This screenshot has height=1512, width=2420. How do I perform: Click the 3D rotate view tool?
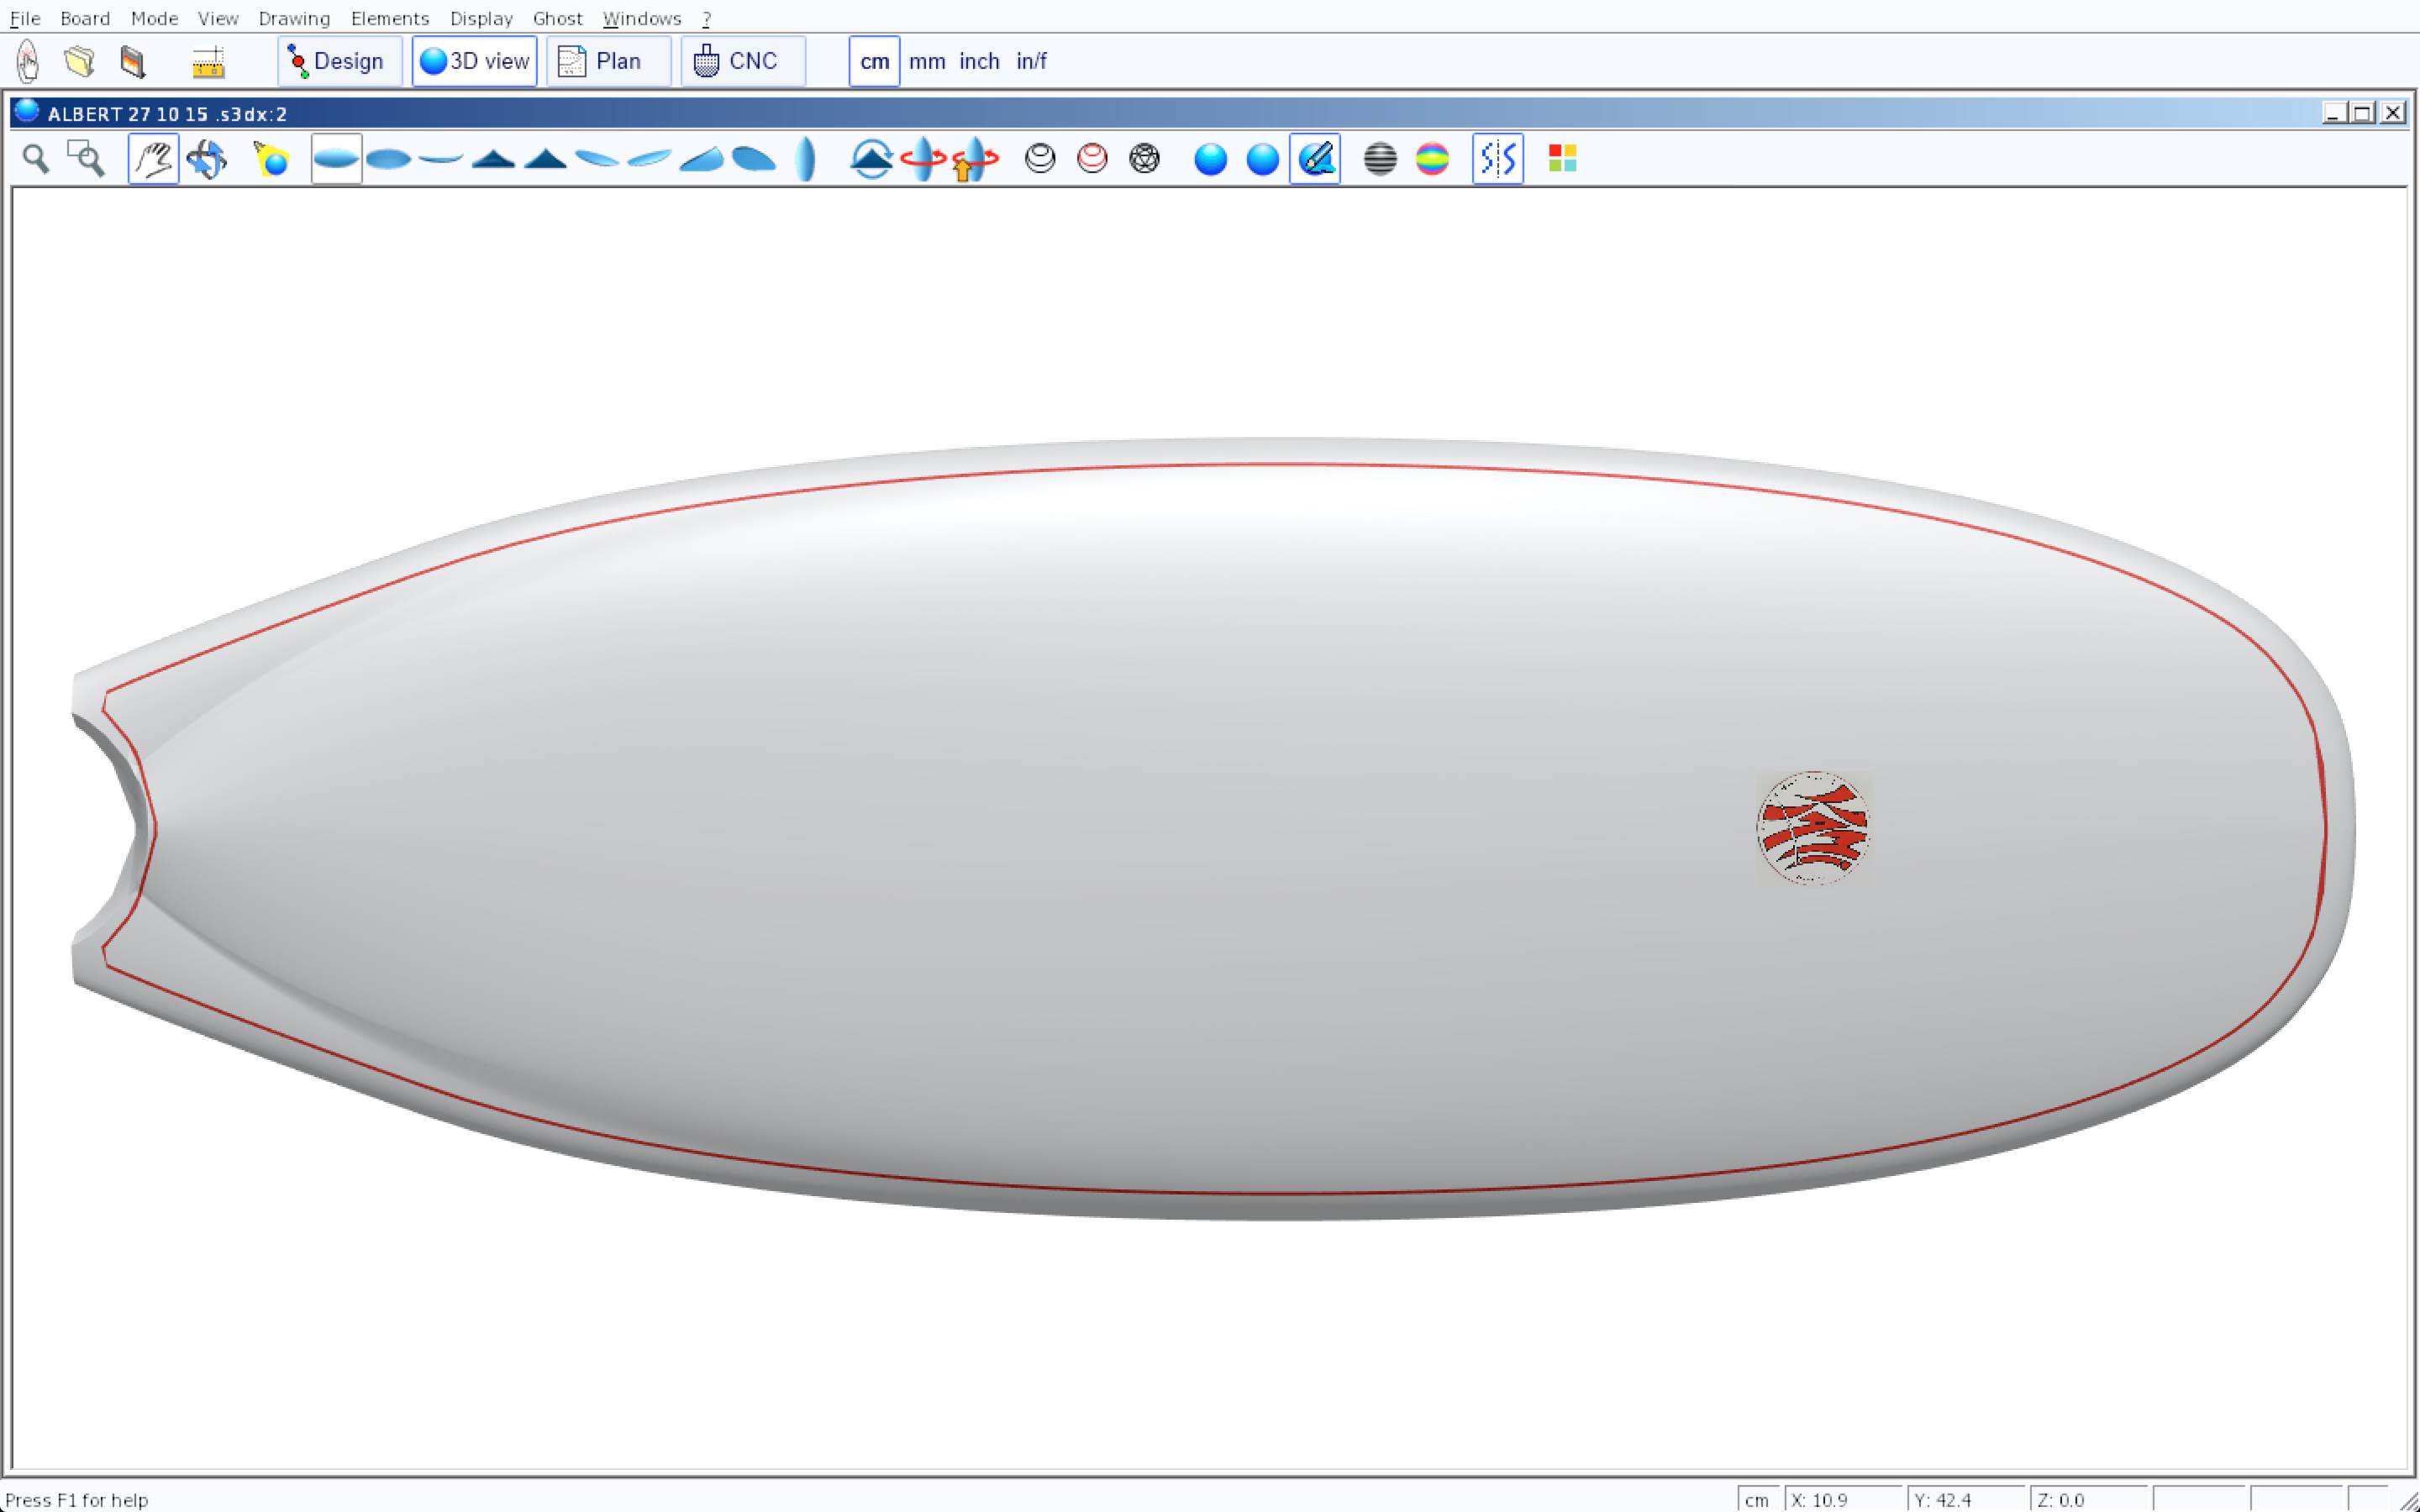206,159
